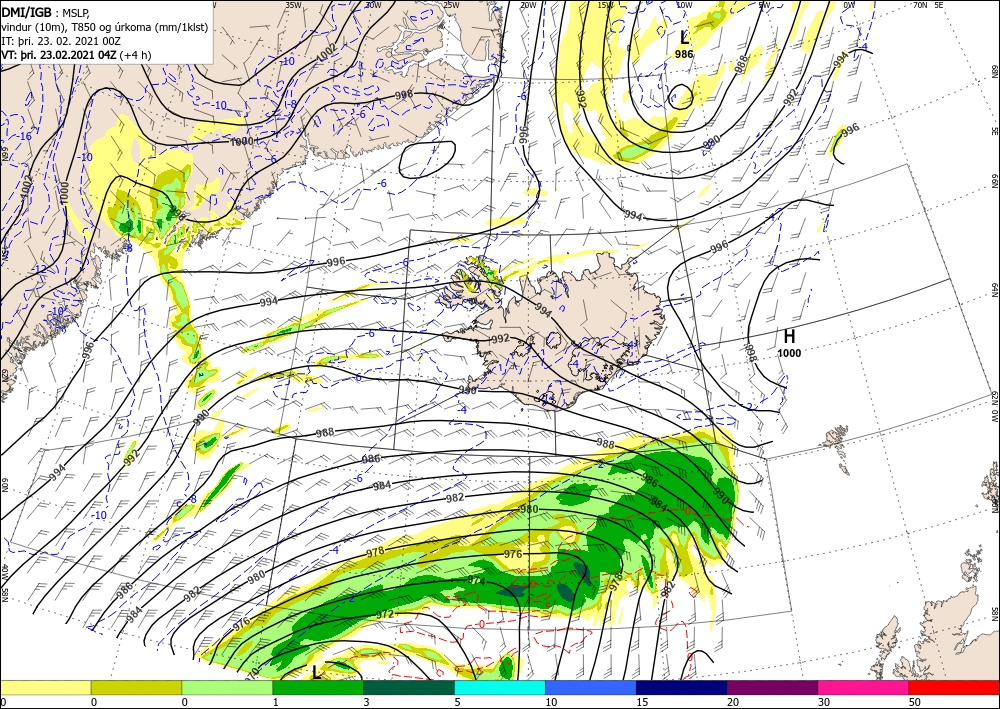Click the legend value '10'
The width and height of the screenshot is (1000, 709).
tap(550, 702)
